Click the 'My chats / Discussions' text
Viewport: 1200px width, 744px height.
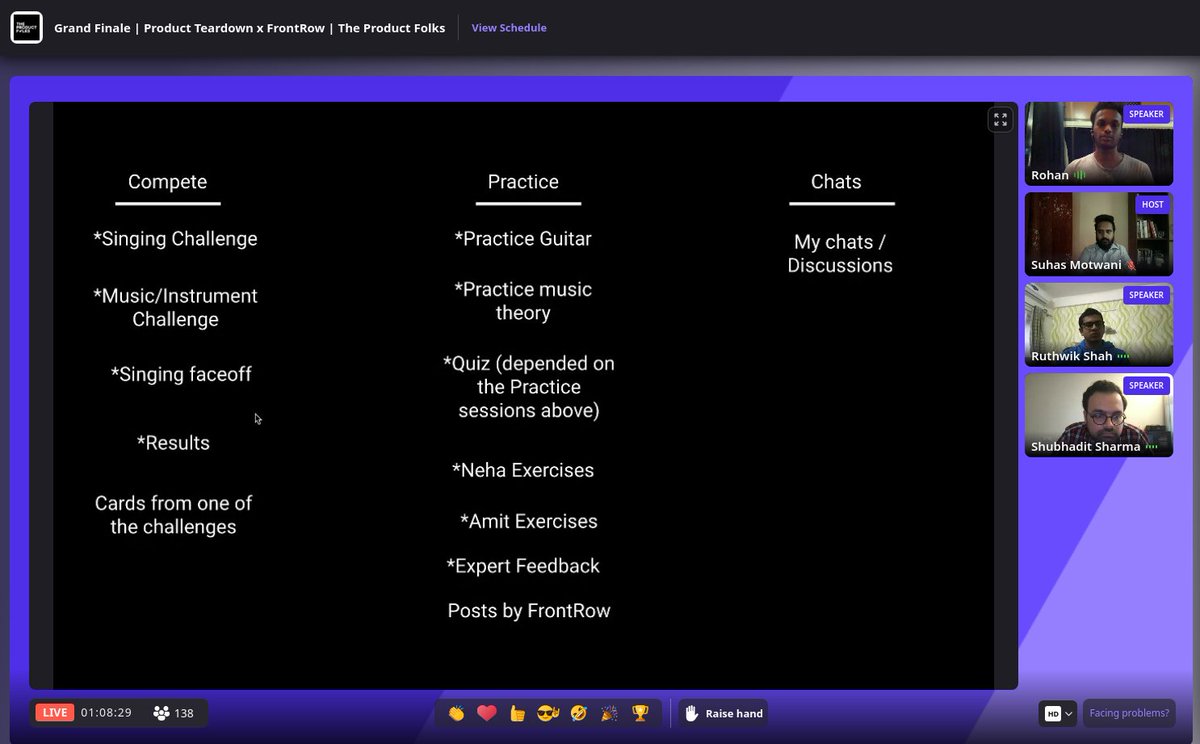840,254
